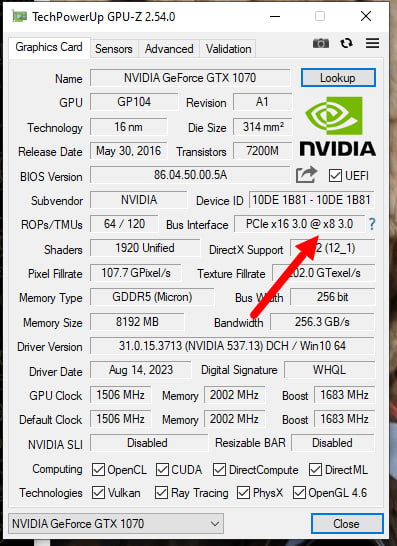Toggle the UEFI checkbox

[x=335, y=176]
